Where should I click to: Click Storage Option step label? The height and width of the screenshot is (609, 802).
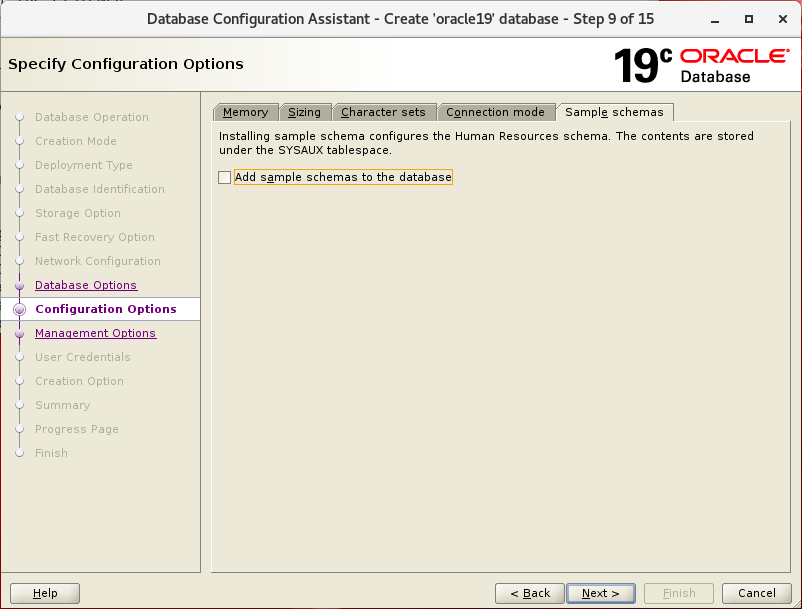pos(78,213)
